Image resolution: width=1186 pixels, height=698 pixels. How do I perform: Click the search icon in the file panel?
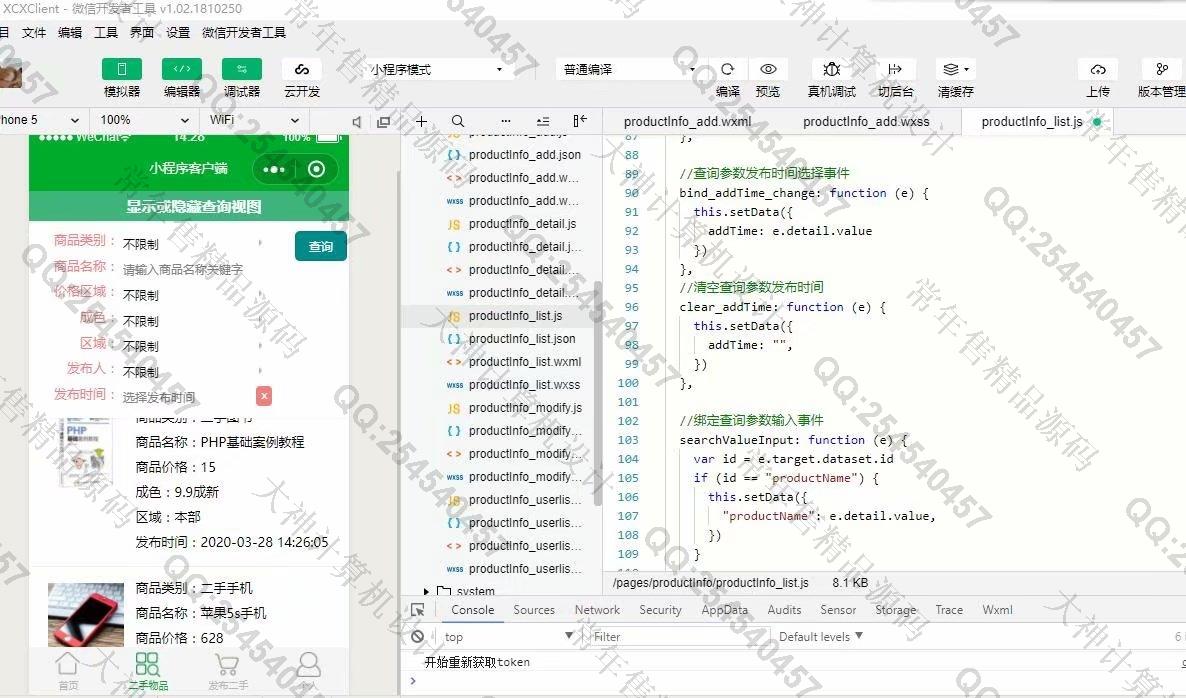458,121
